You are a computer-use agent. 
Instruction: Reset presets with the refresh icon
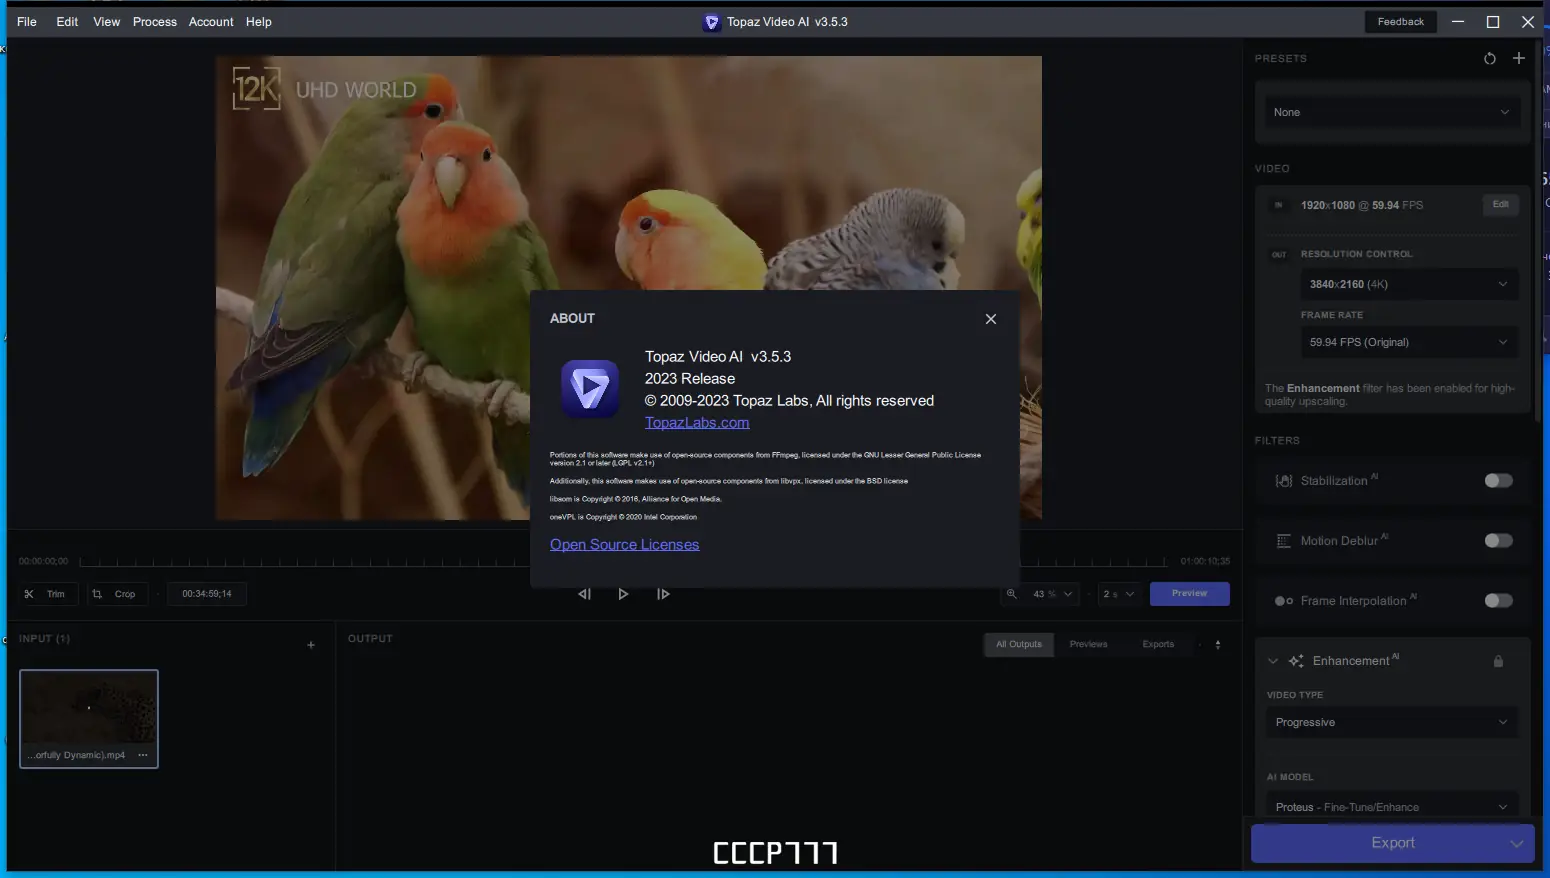(x=1489, y=58)
